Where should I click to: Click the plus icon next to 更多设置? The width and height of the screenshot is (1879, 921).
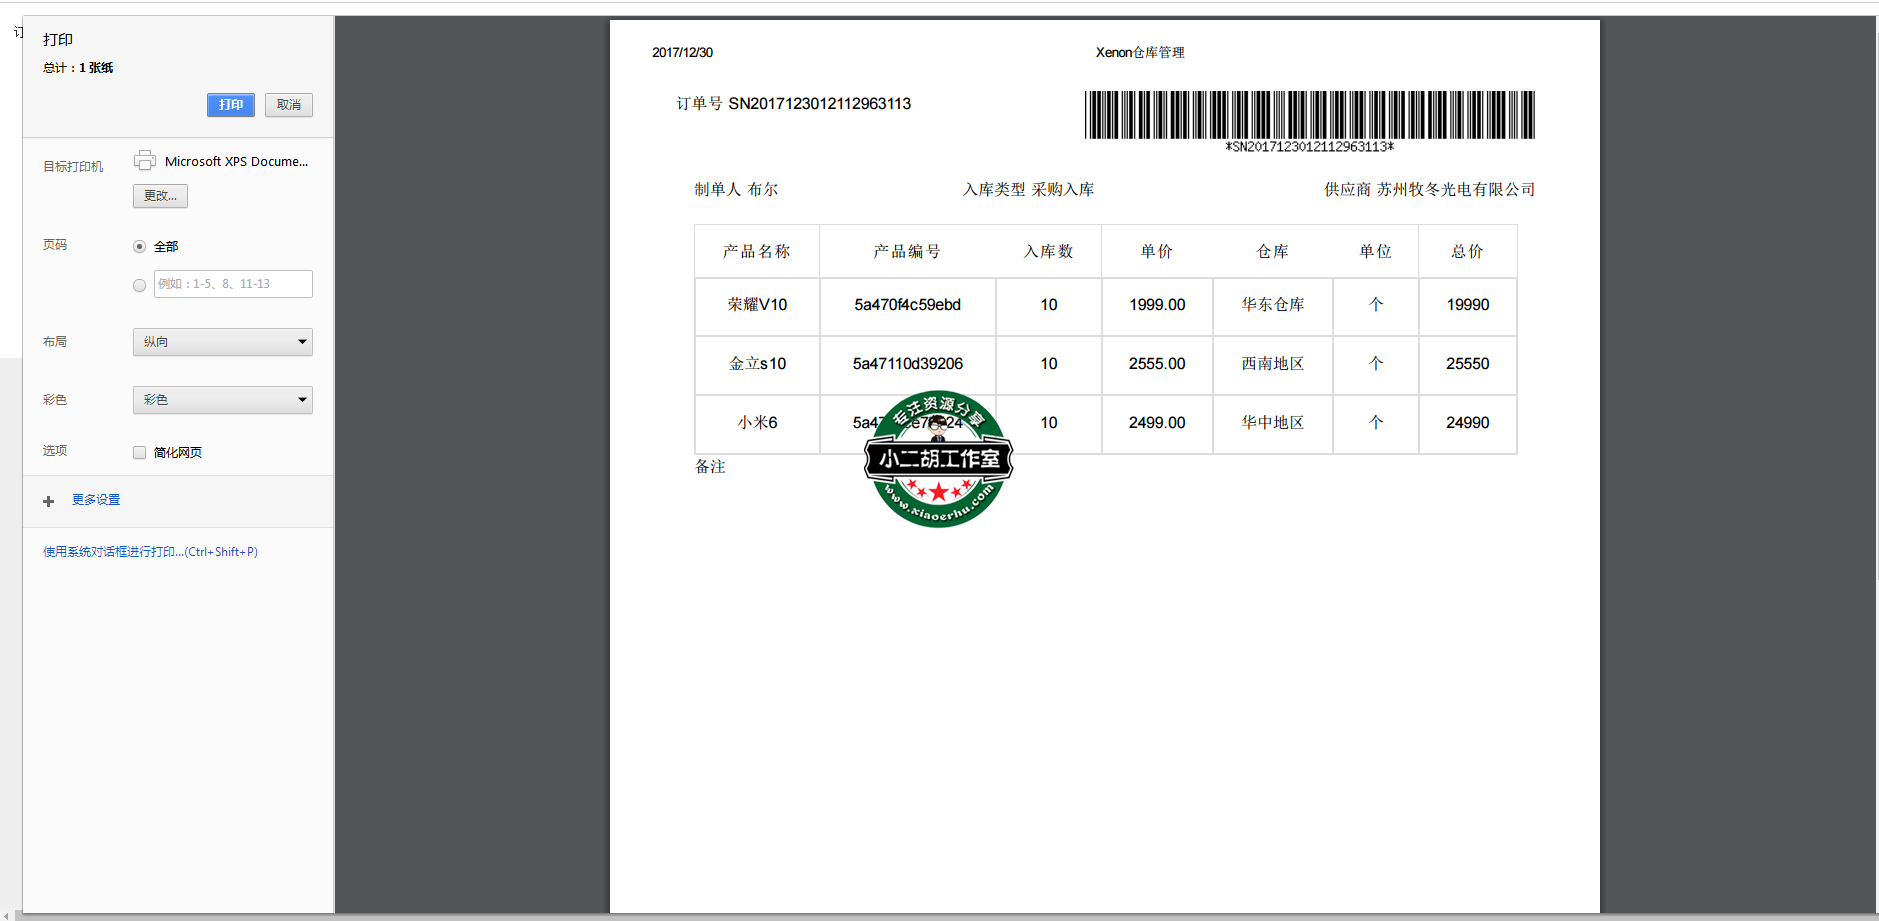[x=48, y=501]
